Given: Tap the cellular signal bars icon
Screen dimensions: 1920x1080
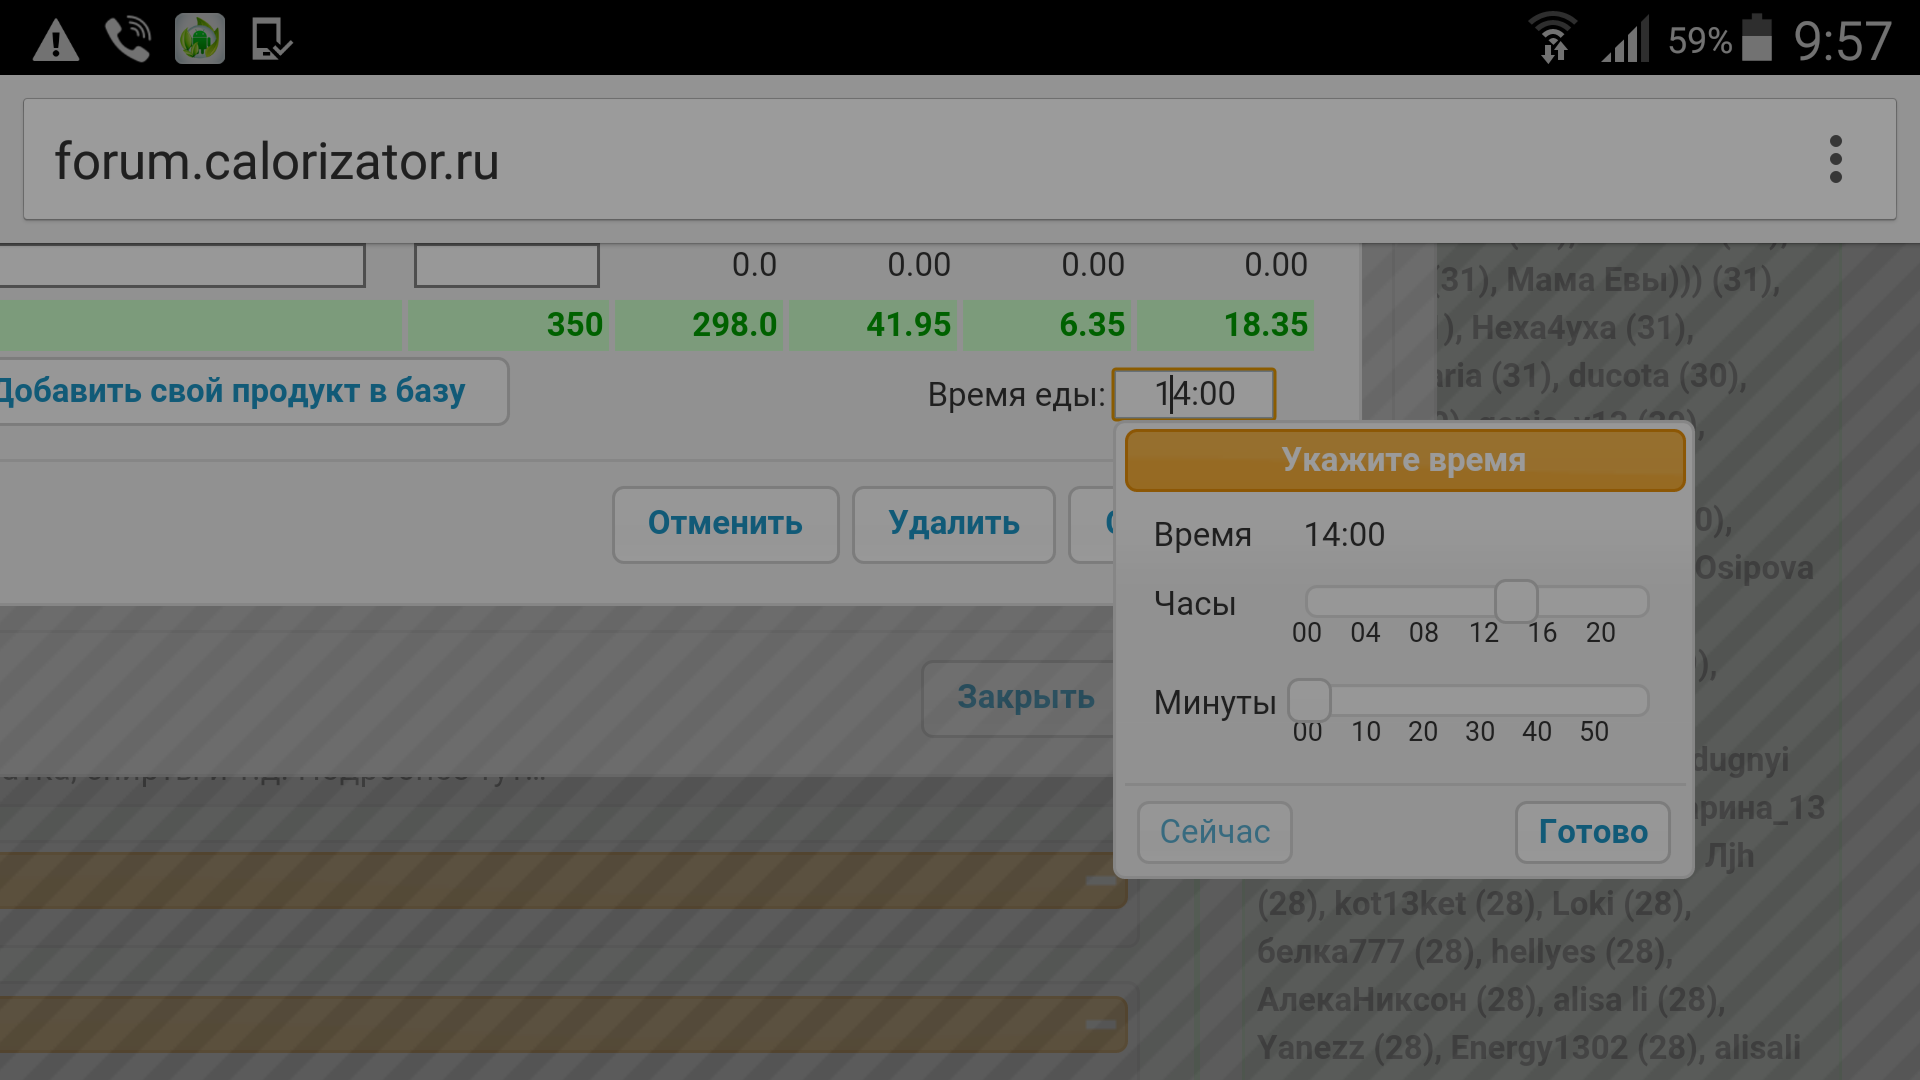Looking at the screenshot, I should tap(1625, 42).
